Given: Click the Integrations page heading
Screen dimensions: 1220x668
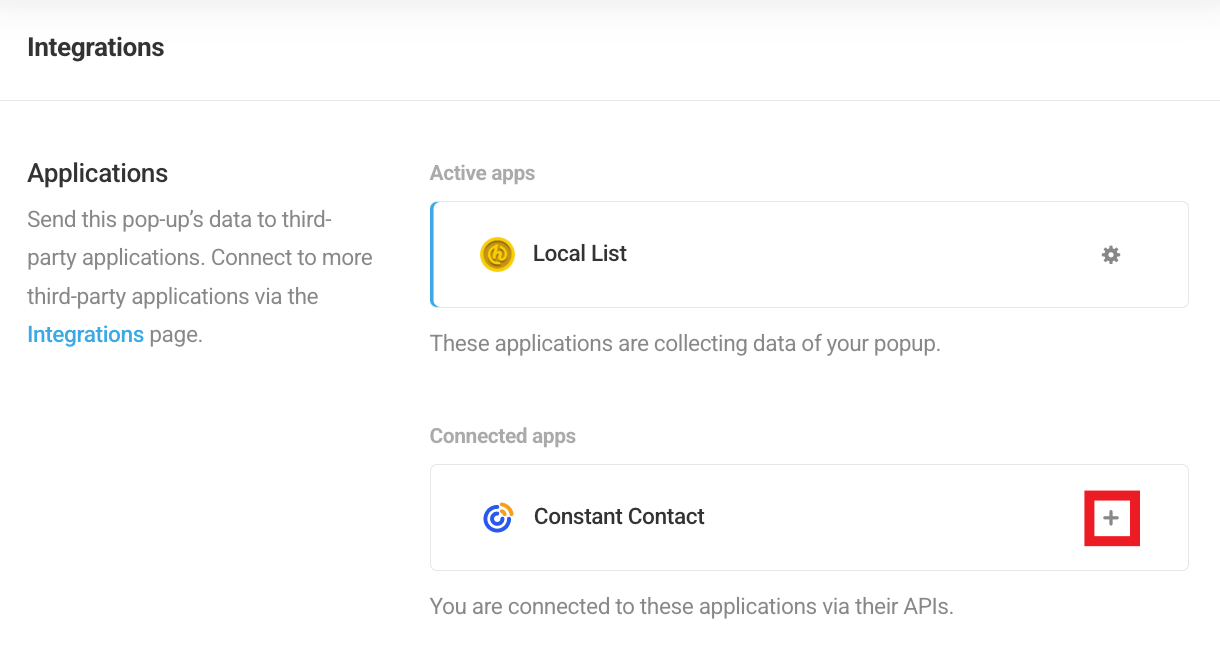Looking at the screenshot, I should (95, 47).
